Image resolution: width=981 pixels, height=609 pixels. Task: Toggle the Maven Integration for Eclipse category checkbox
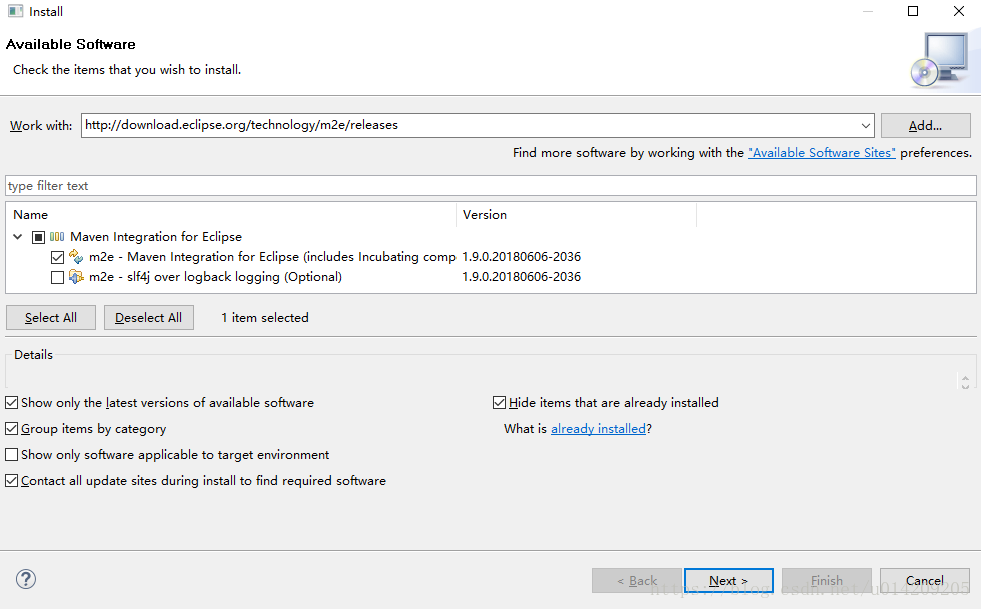pos(38,237)
